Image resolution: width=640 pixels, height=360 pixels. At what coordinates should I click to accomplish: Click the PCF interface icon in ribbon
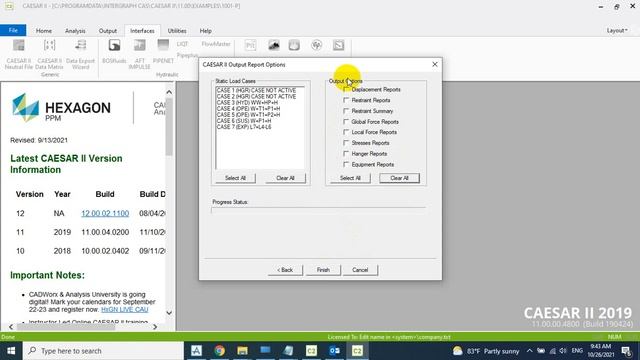point(251,45)
